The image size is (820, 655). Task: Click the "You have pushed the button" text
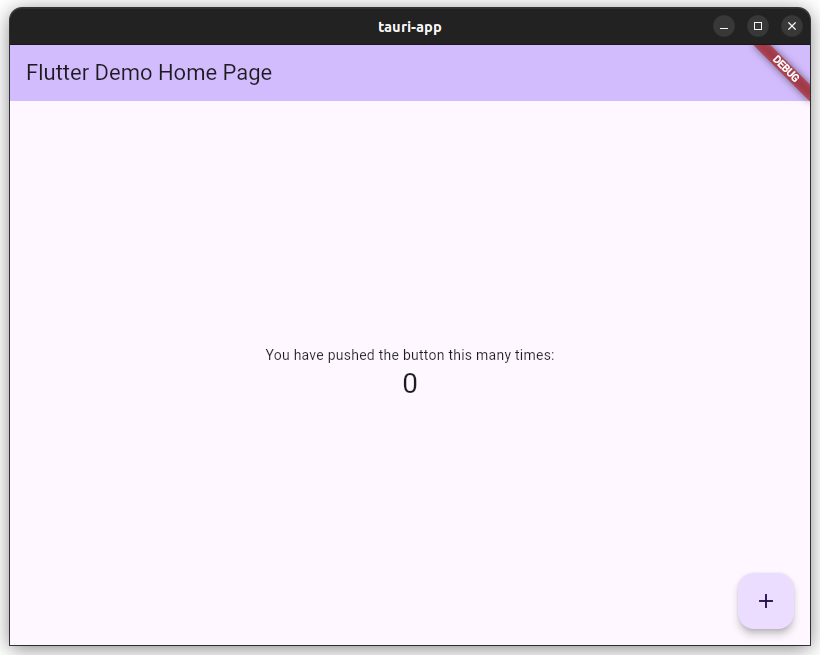tap(409, 355)
